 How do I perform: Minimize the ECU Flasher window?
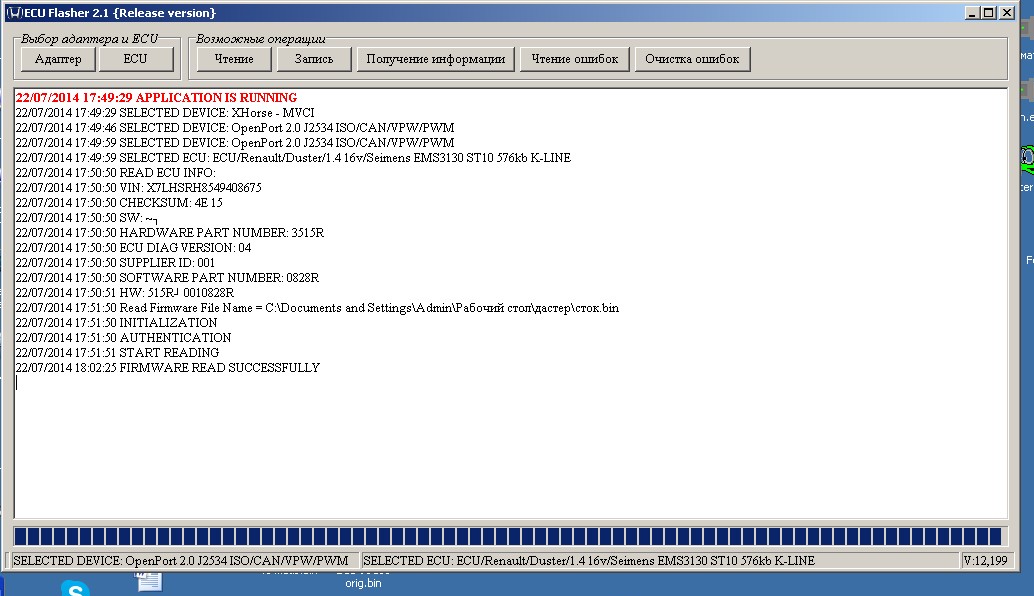coord(972,13)
